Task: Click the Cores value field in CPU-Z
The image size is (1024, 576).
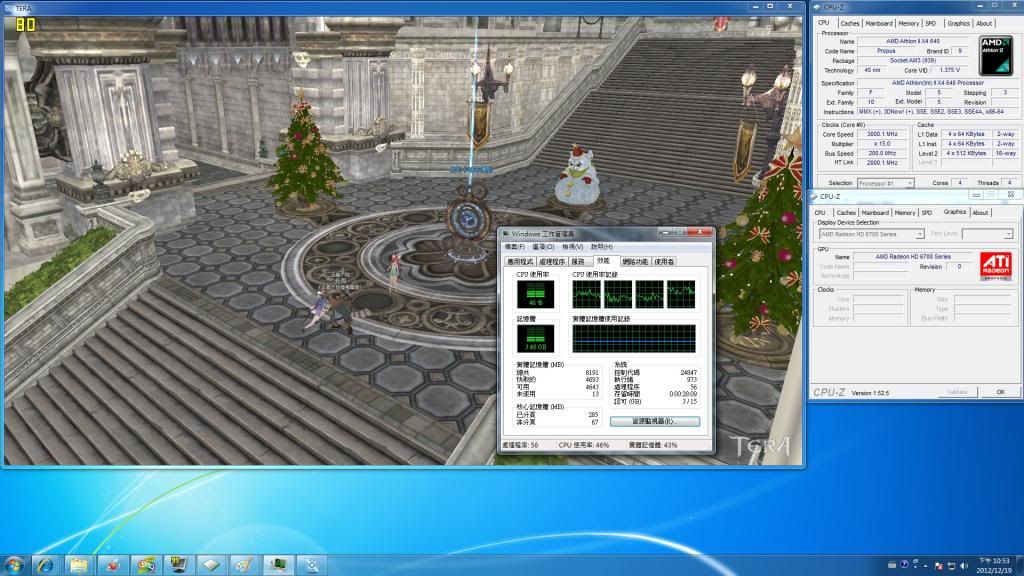Action: tap(959, 183)
